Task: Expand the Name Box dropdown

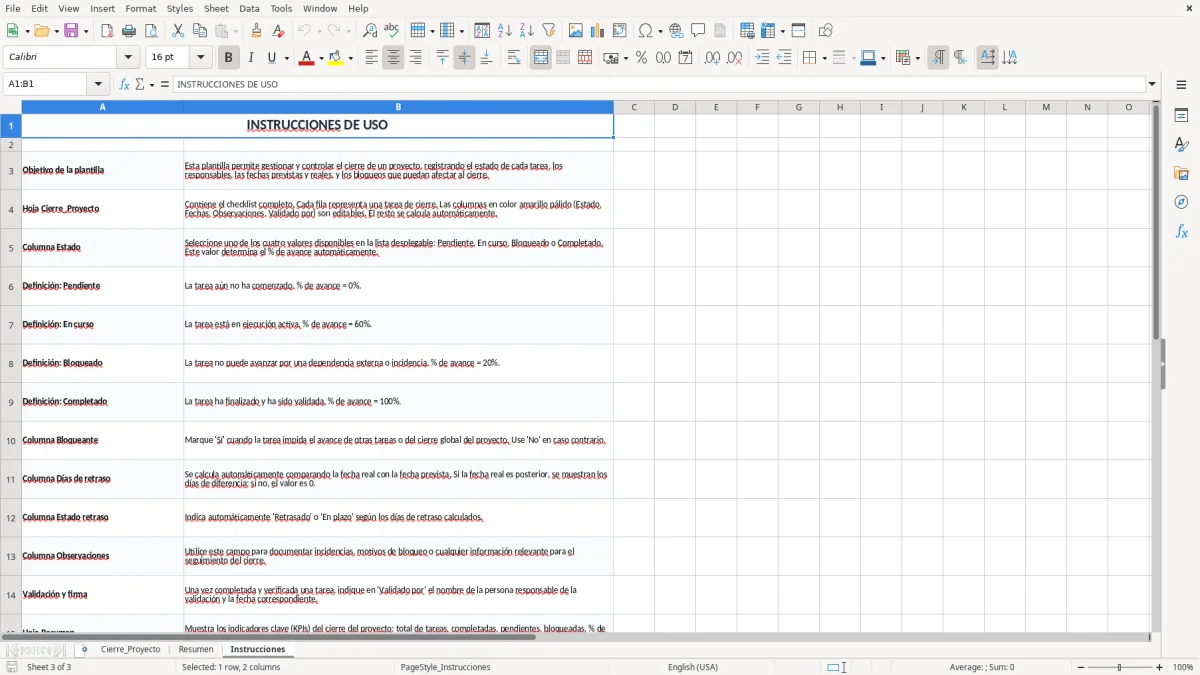Action: (98, 84)
